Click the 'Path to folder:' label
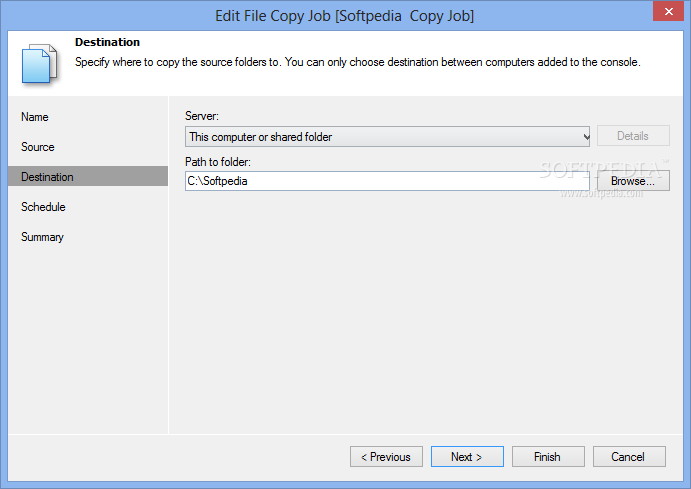The image size is (691, 489). pos(218,162)
